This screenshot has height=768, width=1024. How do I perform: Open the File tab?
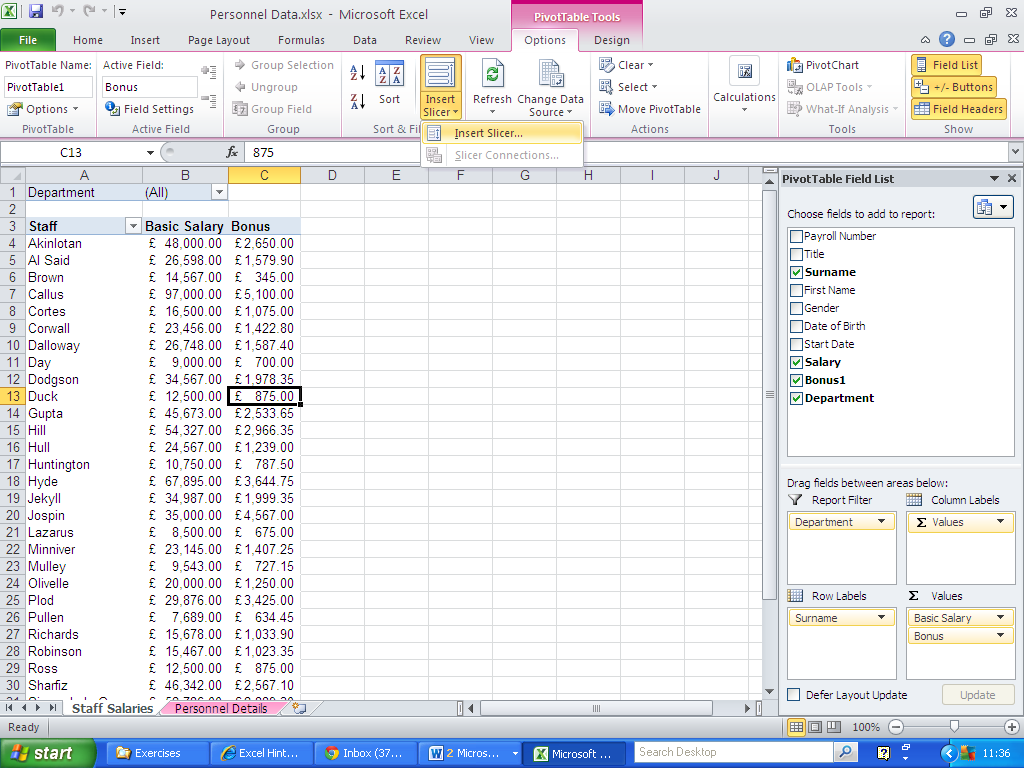(28, 40)
